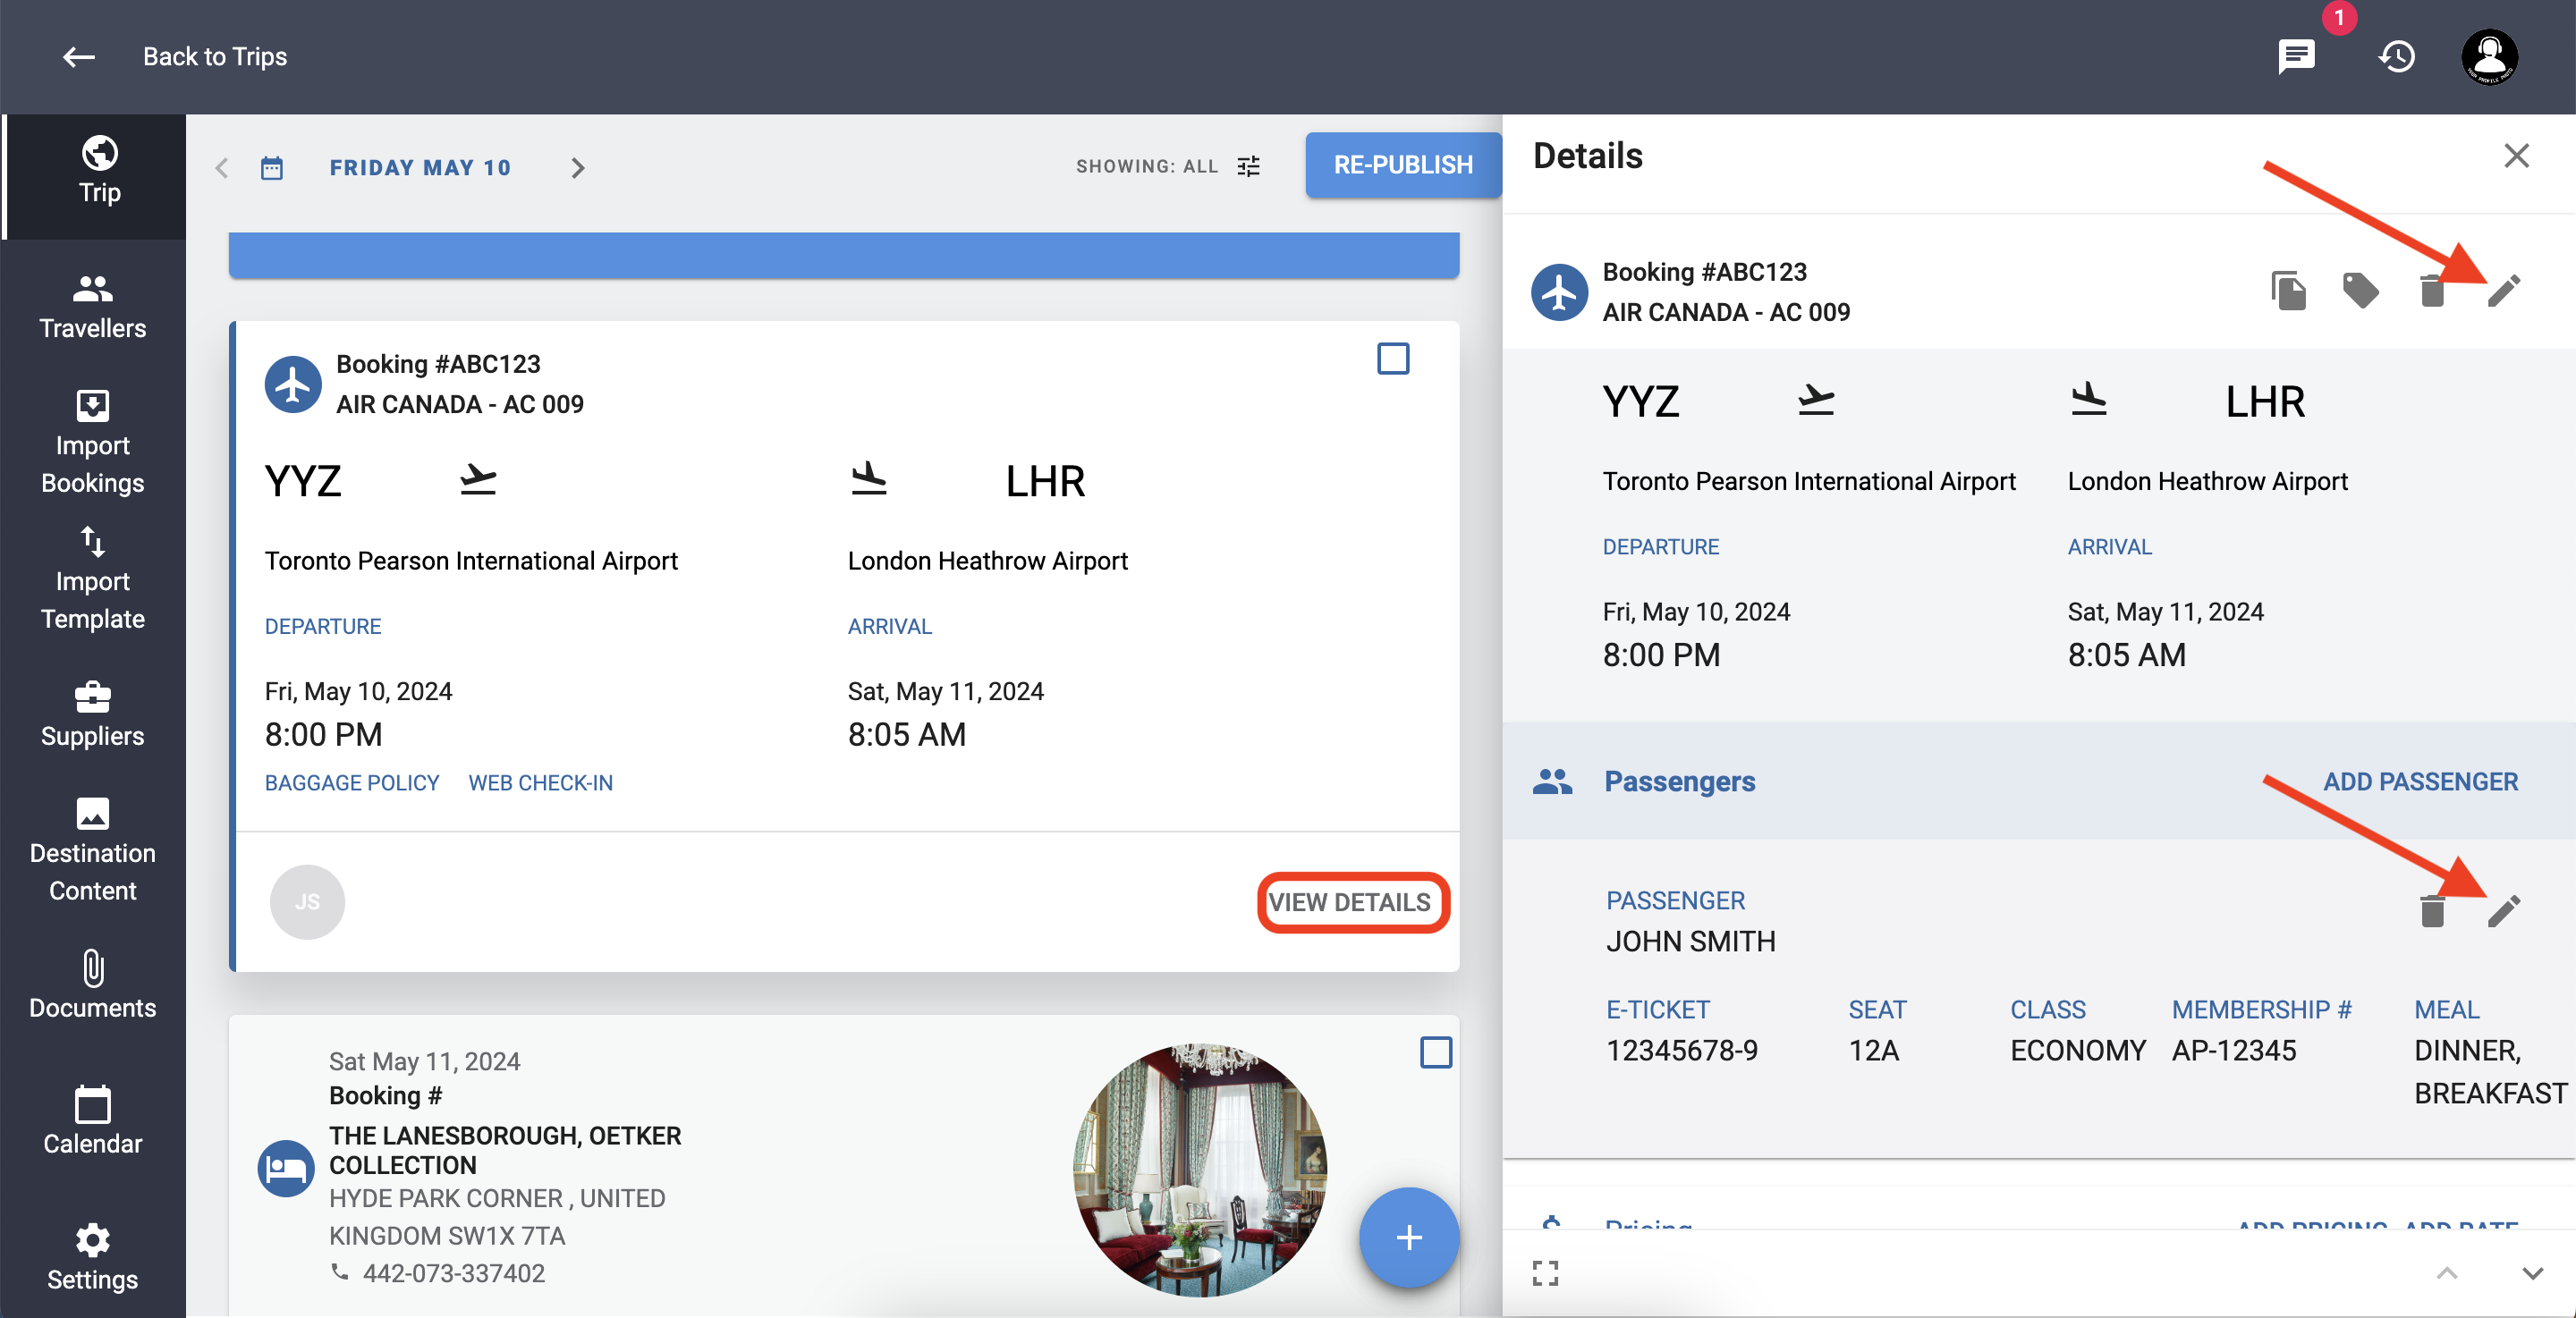The image size is (2576, 1318).
Task: Open Documents in the sidebar
Action: (x=92, y=985)
